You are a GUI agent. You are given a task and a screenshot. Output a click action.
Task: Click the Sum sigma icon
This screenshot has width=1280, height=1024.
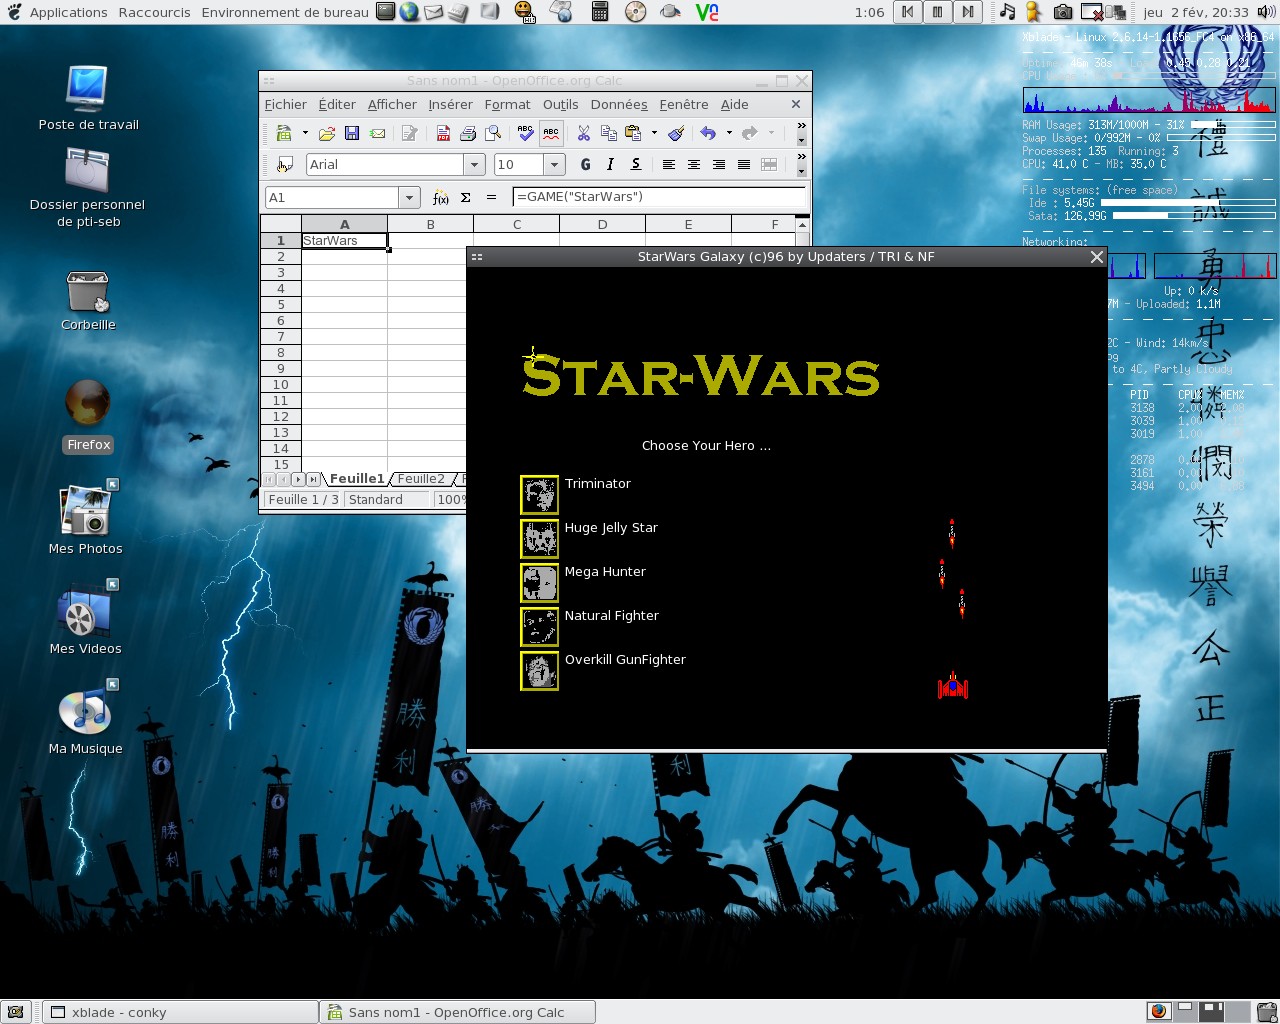(466, 198)
